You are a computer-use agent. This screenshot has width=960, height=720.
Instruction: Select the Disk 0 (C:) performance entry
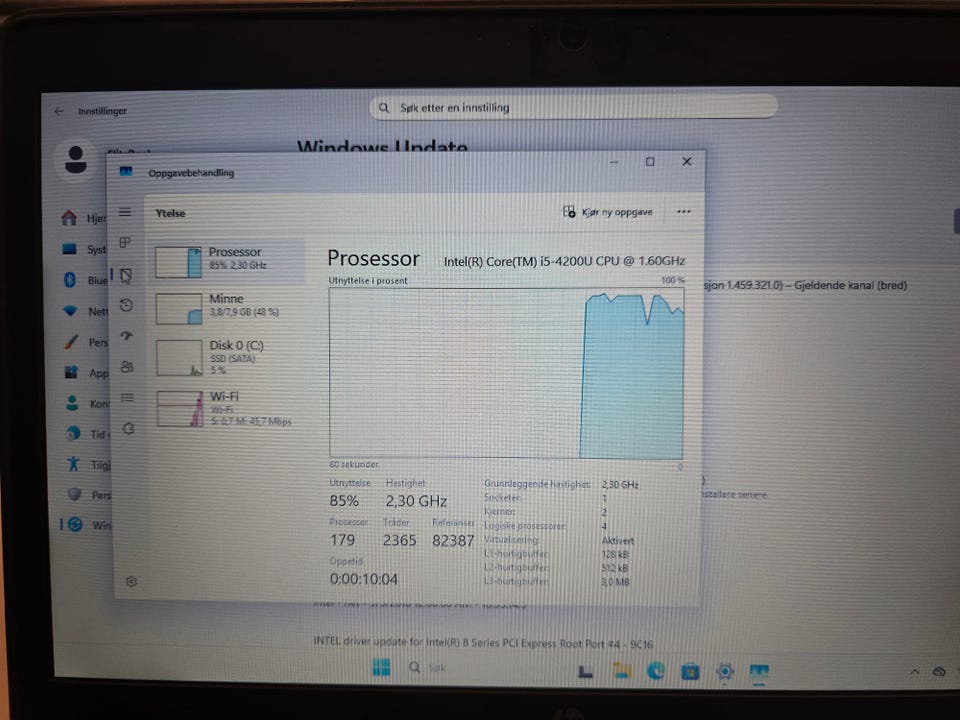[229, 358]
